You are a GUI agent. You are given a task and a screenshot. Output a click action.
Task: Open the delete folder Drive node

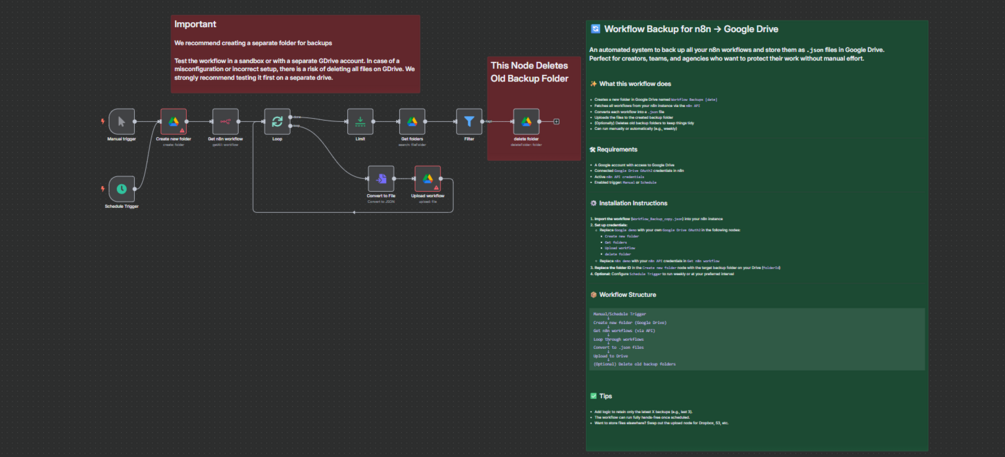(526, 121)
